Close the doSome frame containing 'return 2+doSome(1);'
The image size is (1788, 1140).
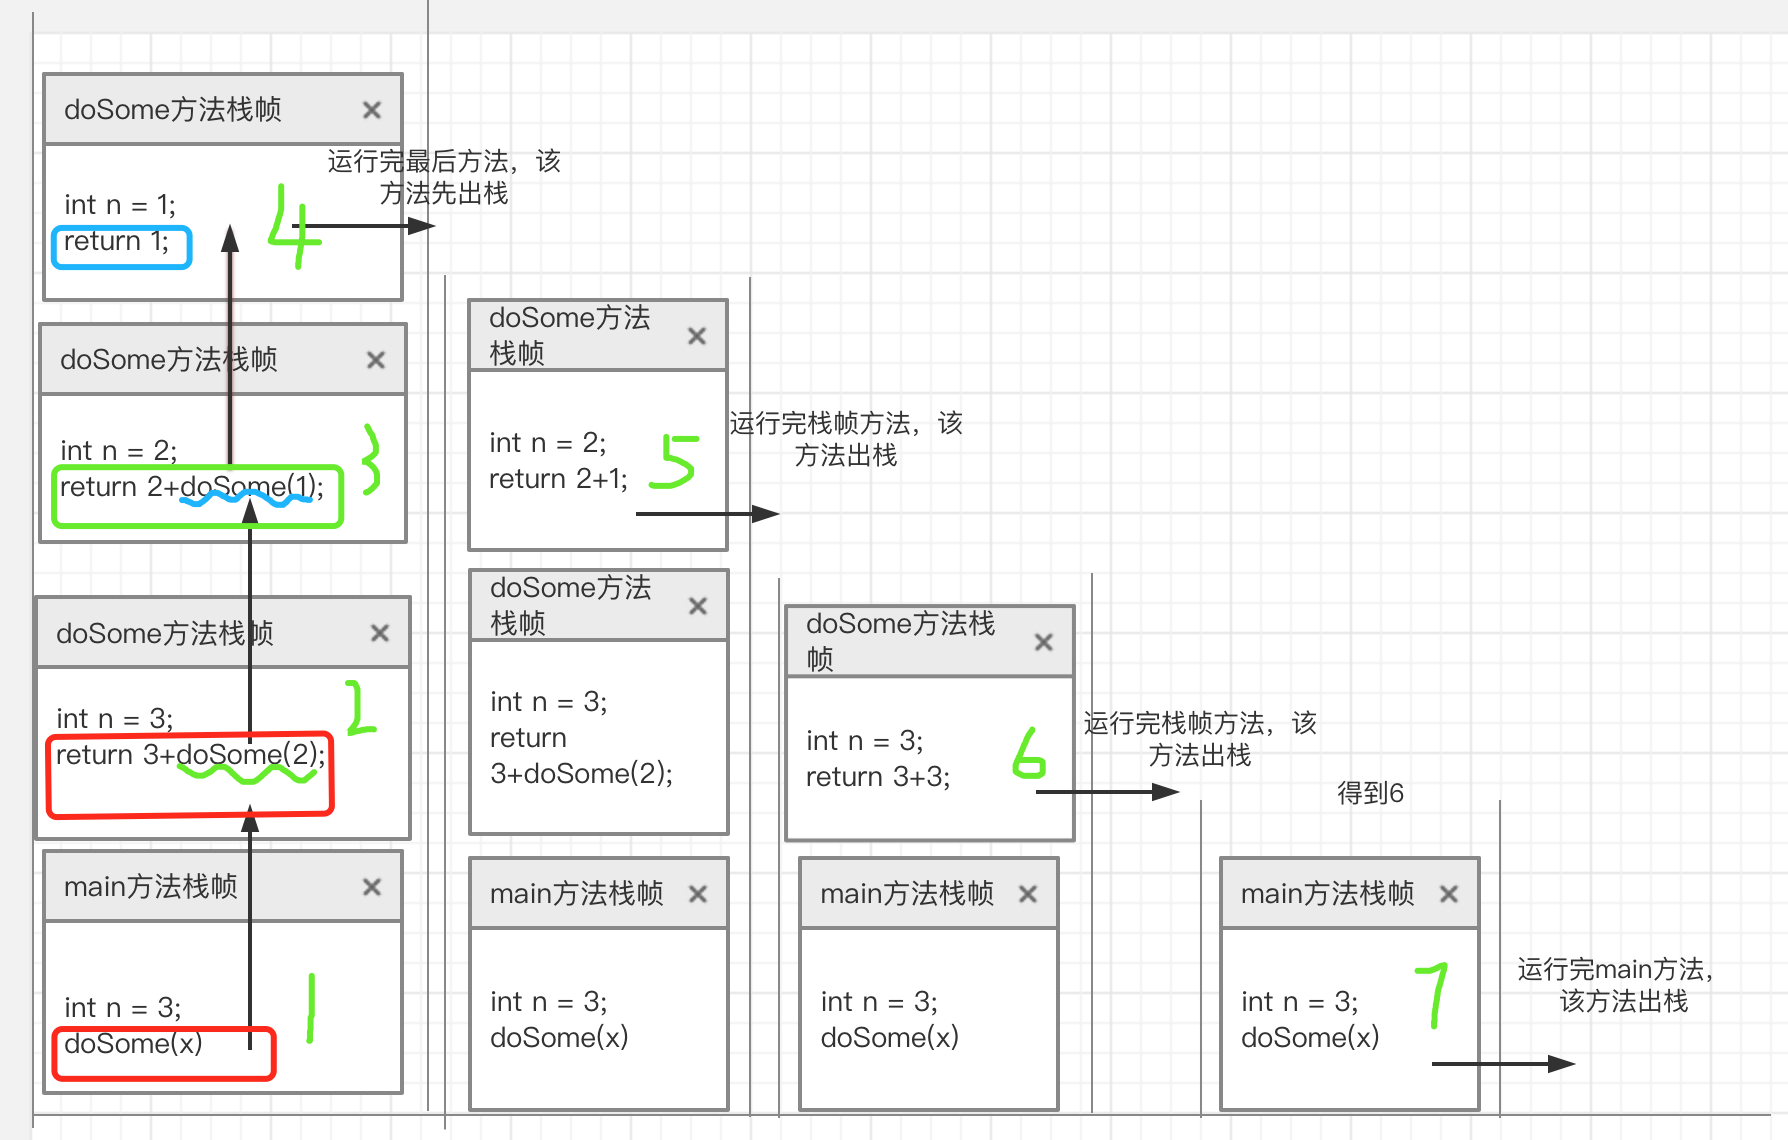click(376, 360)
